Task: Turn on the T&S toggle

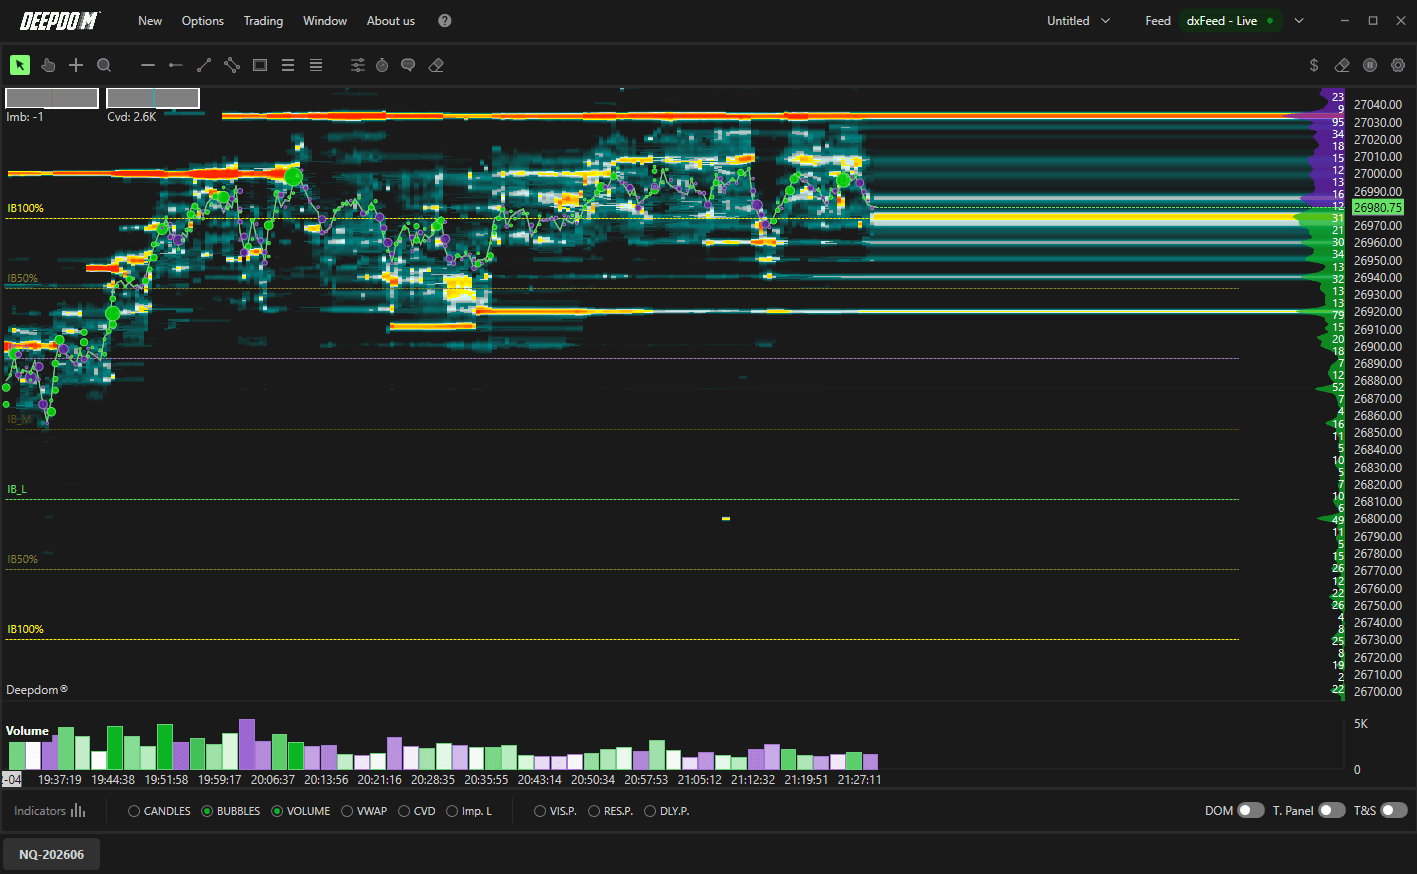Action: click(1394, 811)
